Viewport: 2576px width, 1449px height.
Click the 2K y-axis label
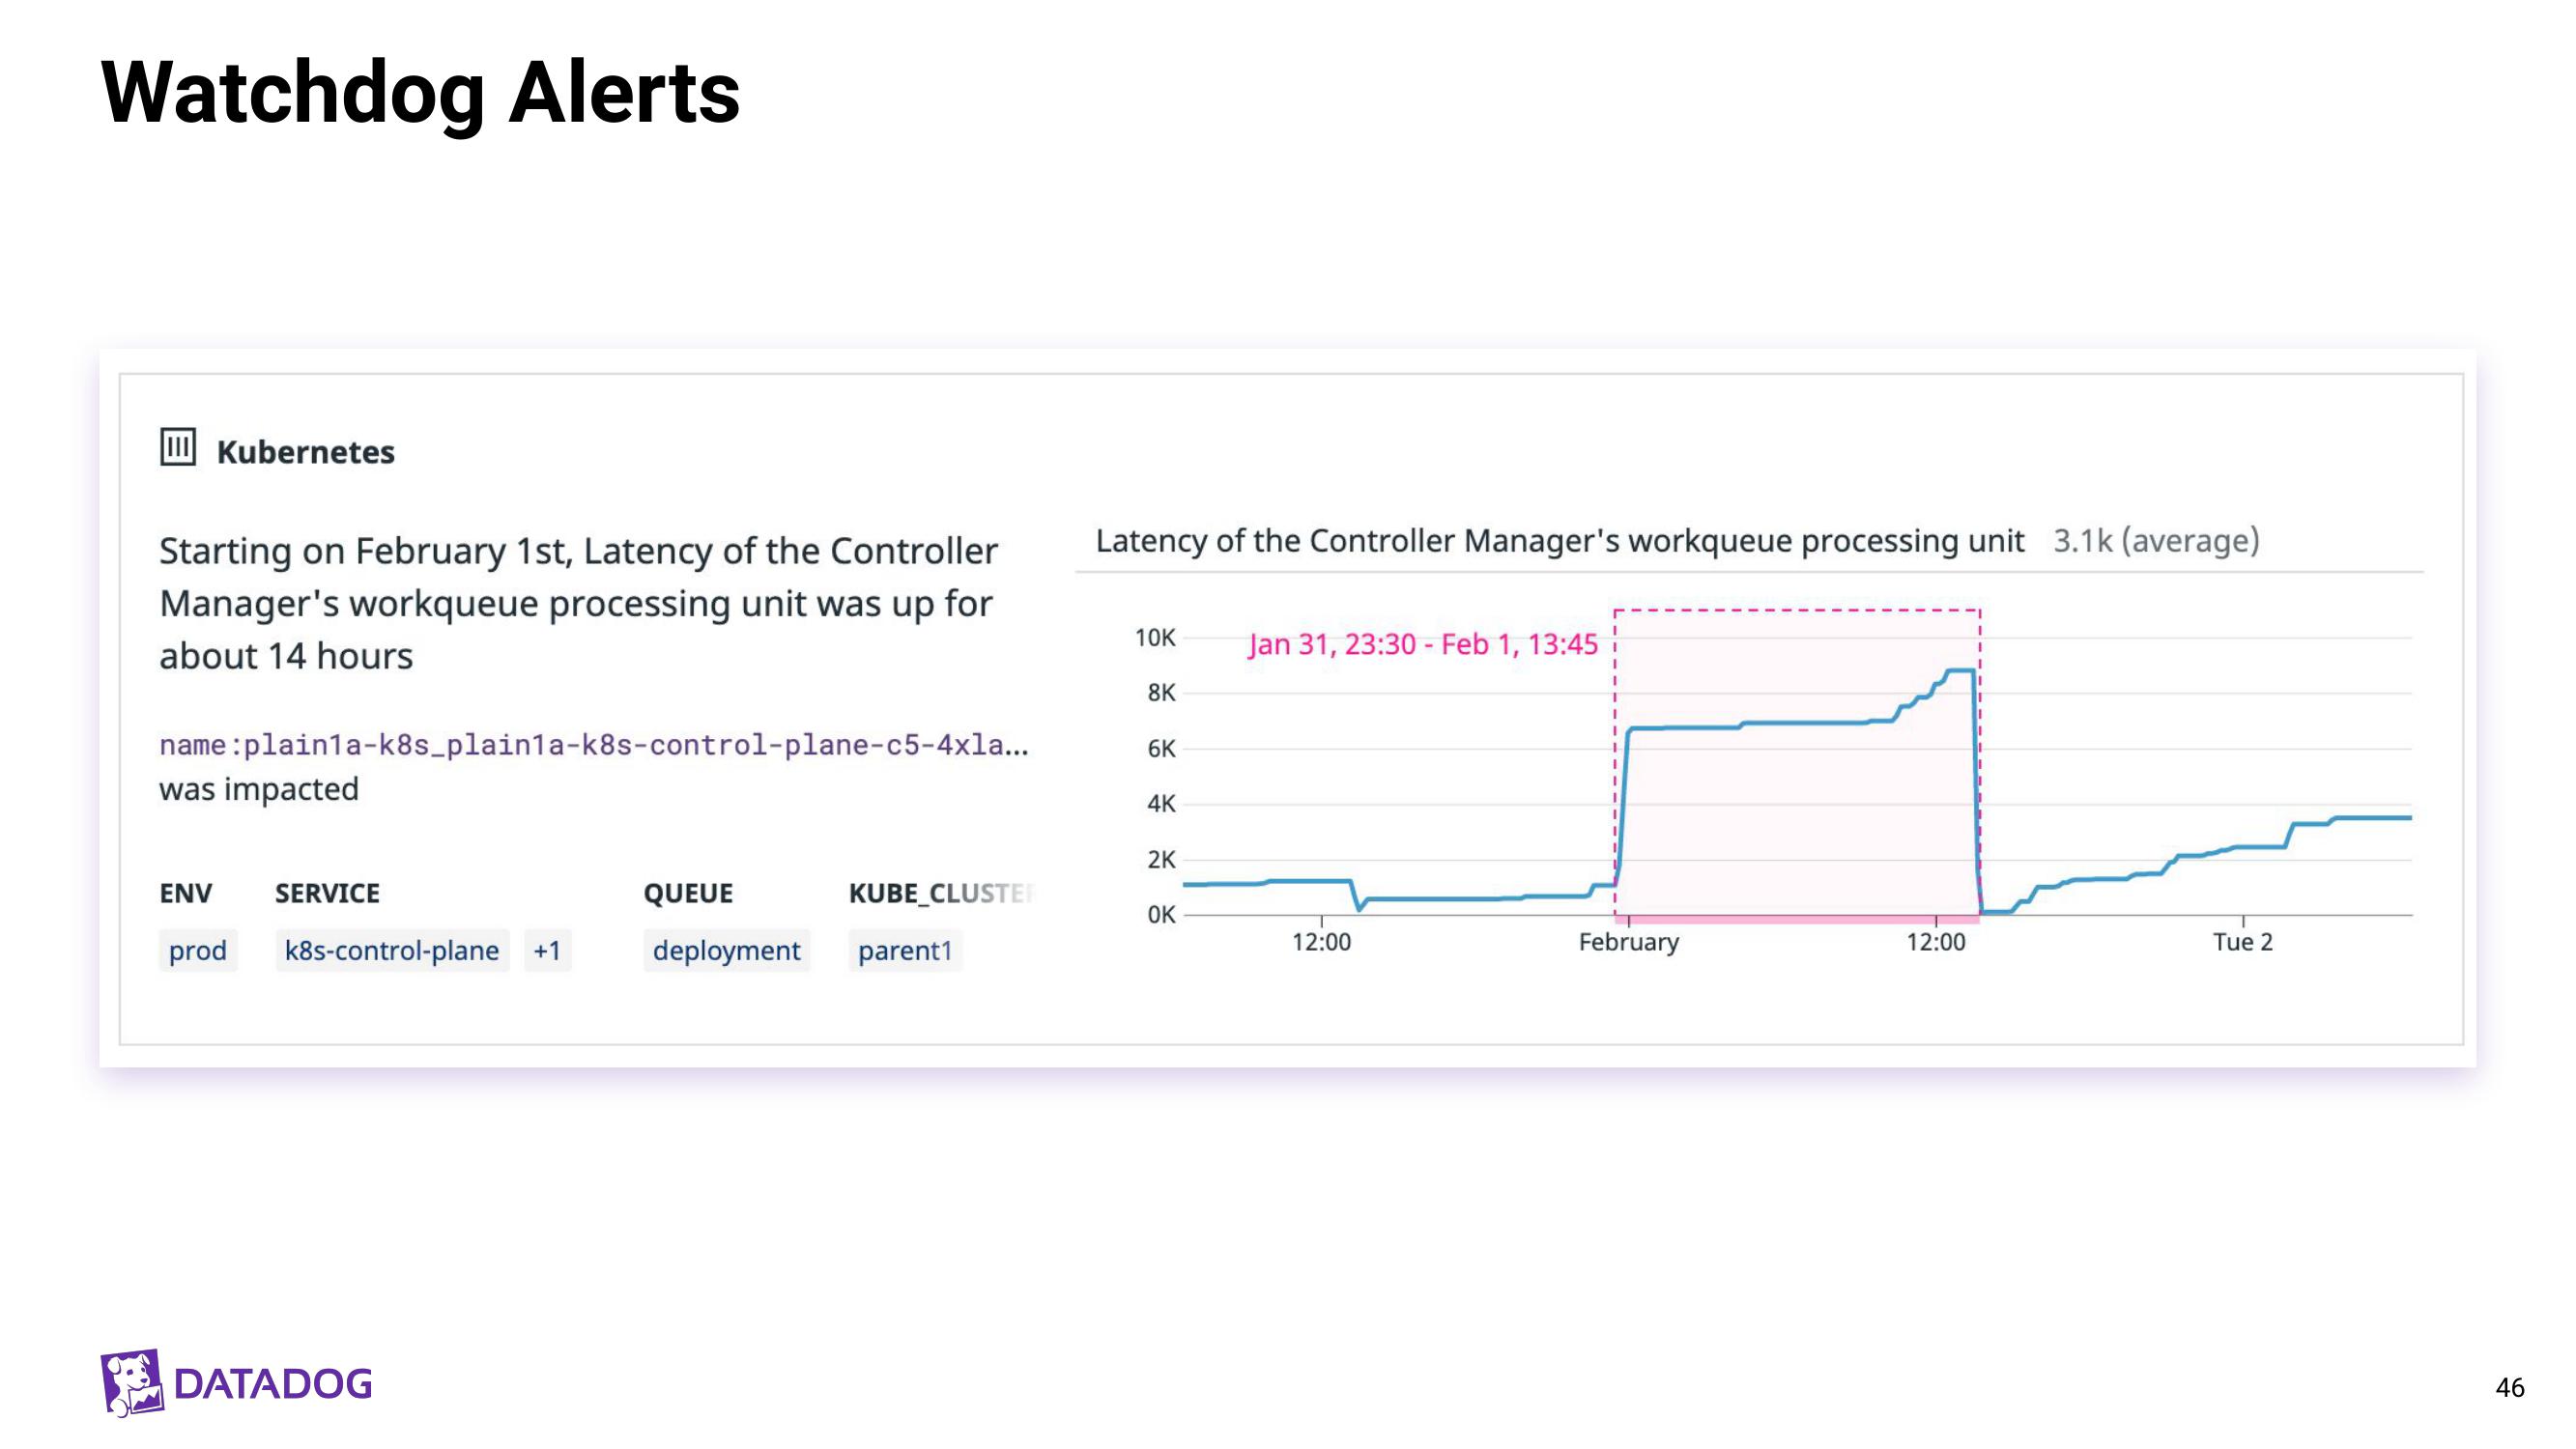tap(1161, 860)
